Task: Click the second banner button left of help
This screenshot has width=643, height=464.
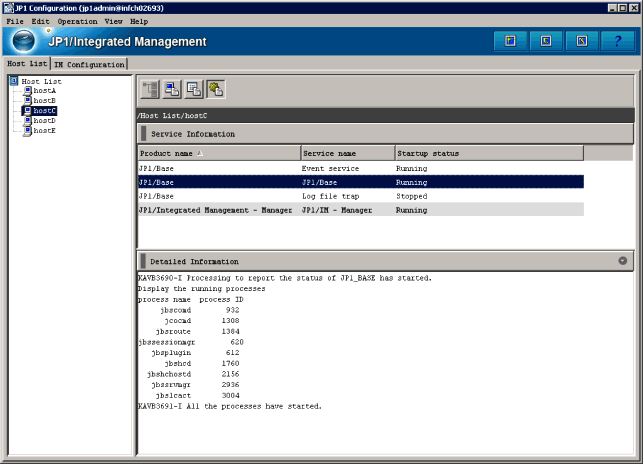Action: [x=546, y=41]
